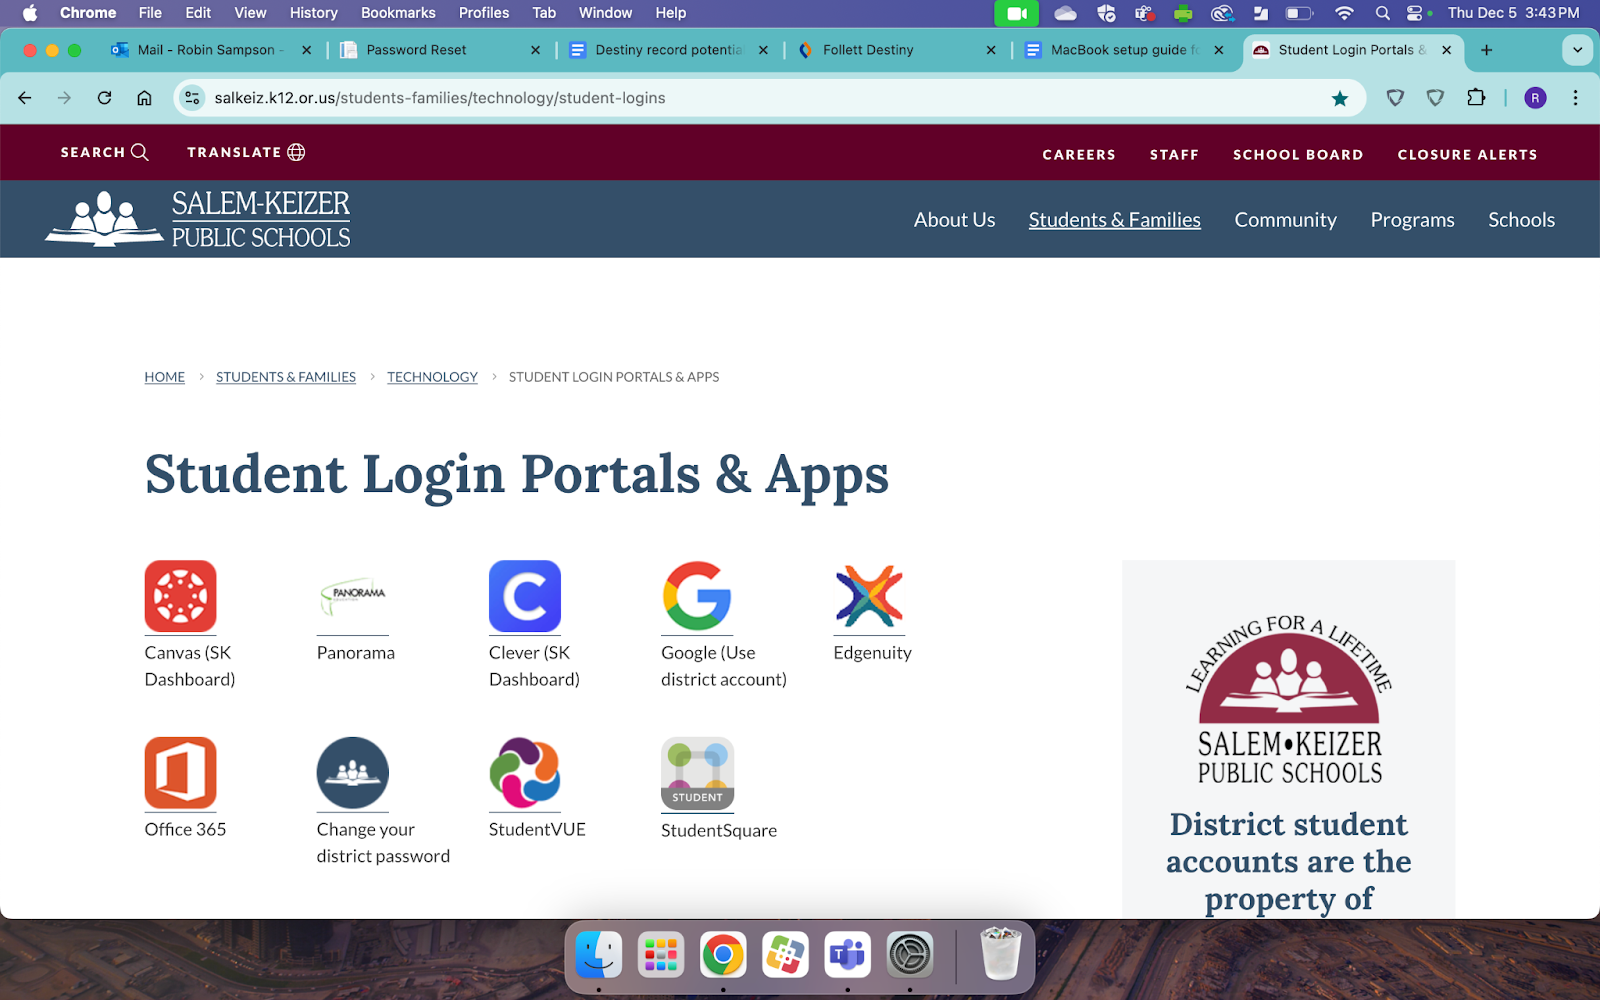Viewport: 1600px width, 1000px height.
Task: Open the Chrome profile avatar R
Action: 1535,98
